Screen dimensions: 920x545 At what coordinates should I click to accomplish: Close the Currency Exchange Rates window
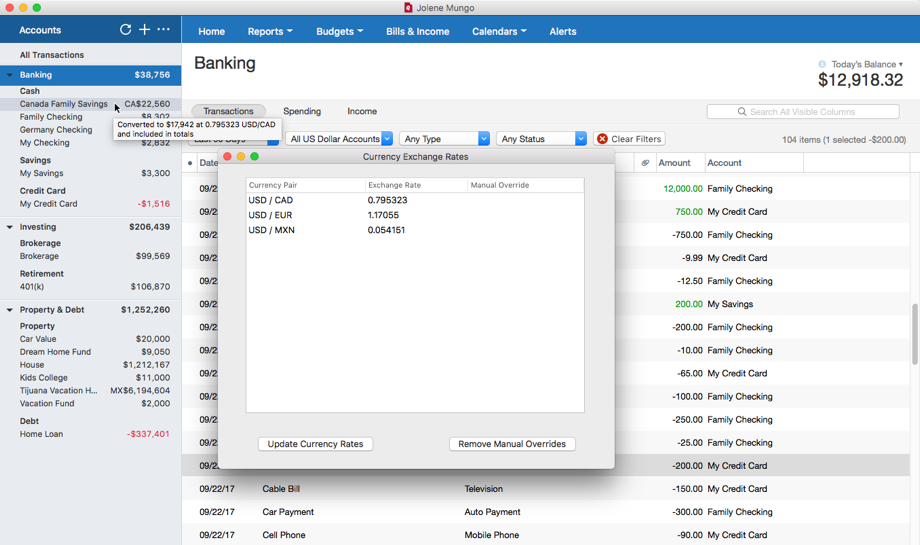pyautogui.click(x=228, y=156)
